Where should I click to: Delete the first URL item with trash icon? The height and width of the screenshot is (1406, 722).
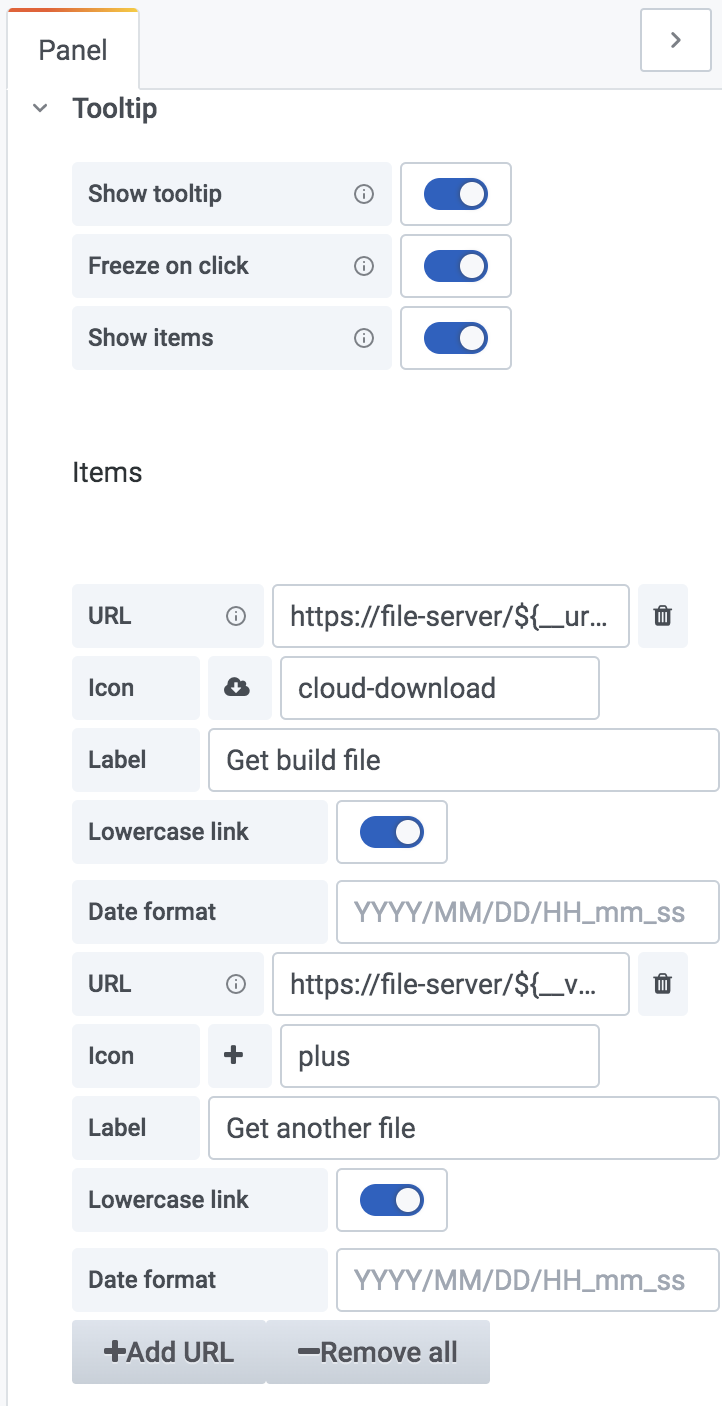pyautogui.click(x=663, y=616)
